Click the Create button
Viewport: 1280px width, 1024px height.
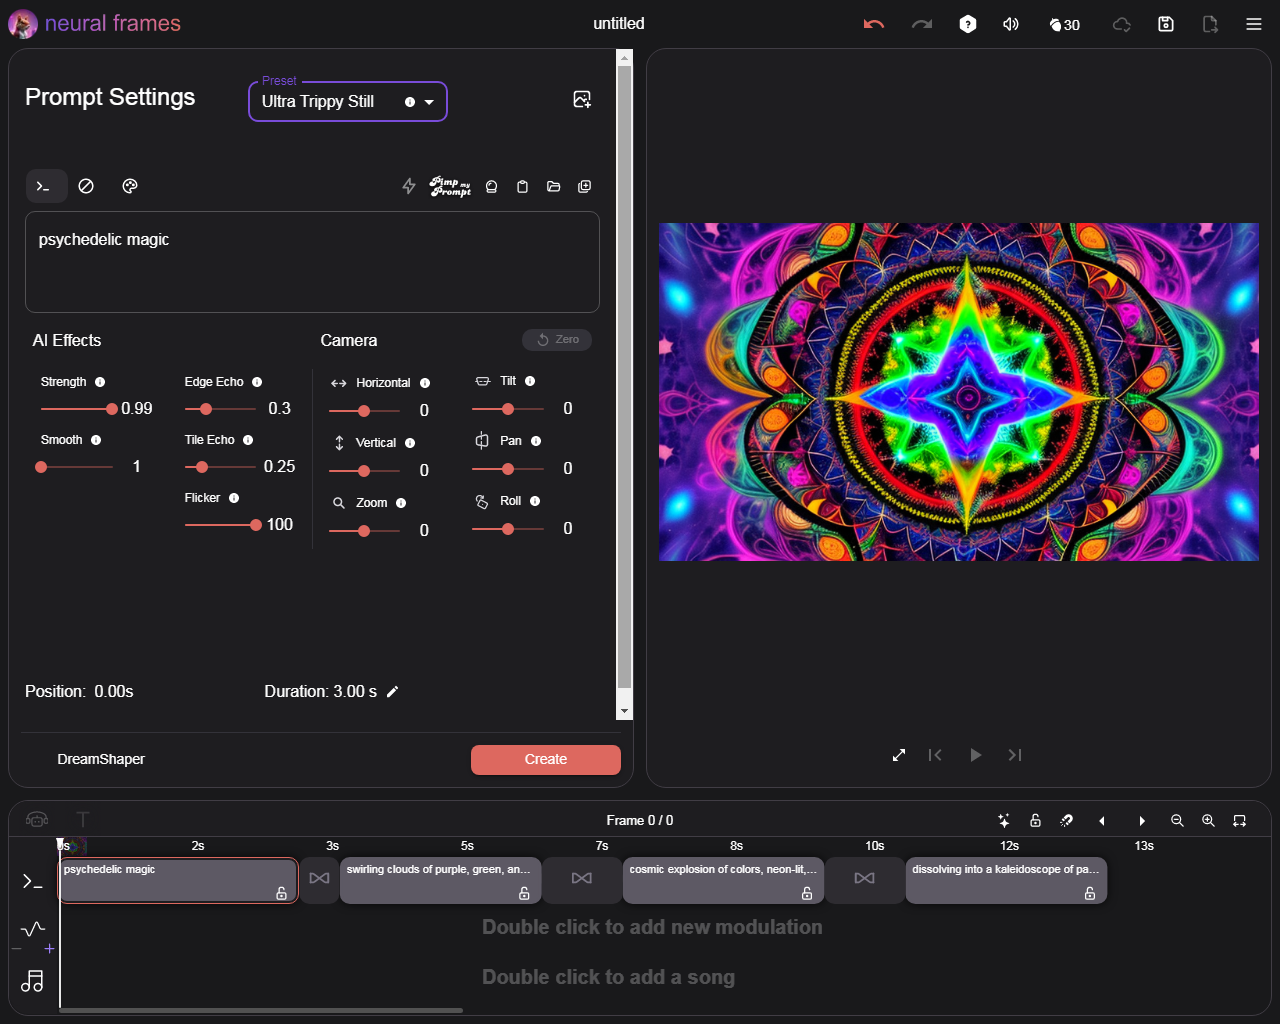(x=546, y=760)
